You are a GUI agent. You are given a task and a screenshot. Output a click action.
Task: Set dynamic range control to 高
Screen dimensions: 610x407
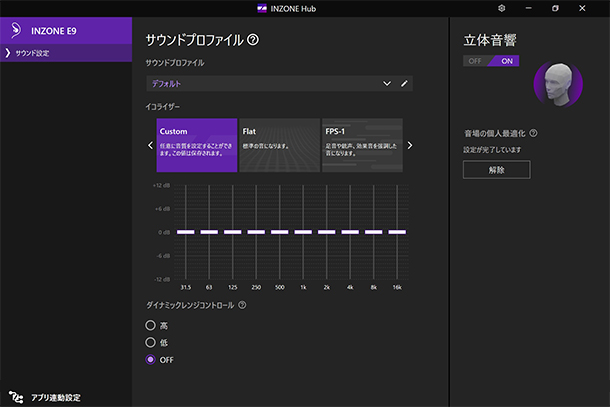[x=151, y=325]
